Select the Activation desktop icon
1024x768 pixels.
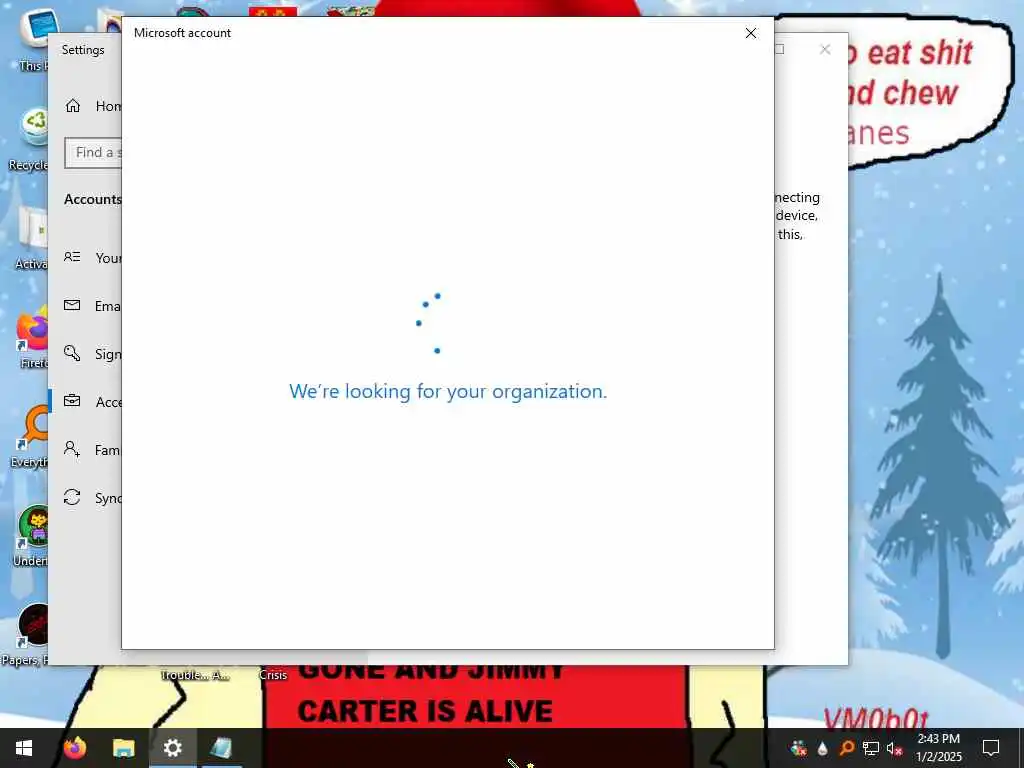(31, 239)
